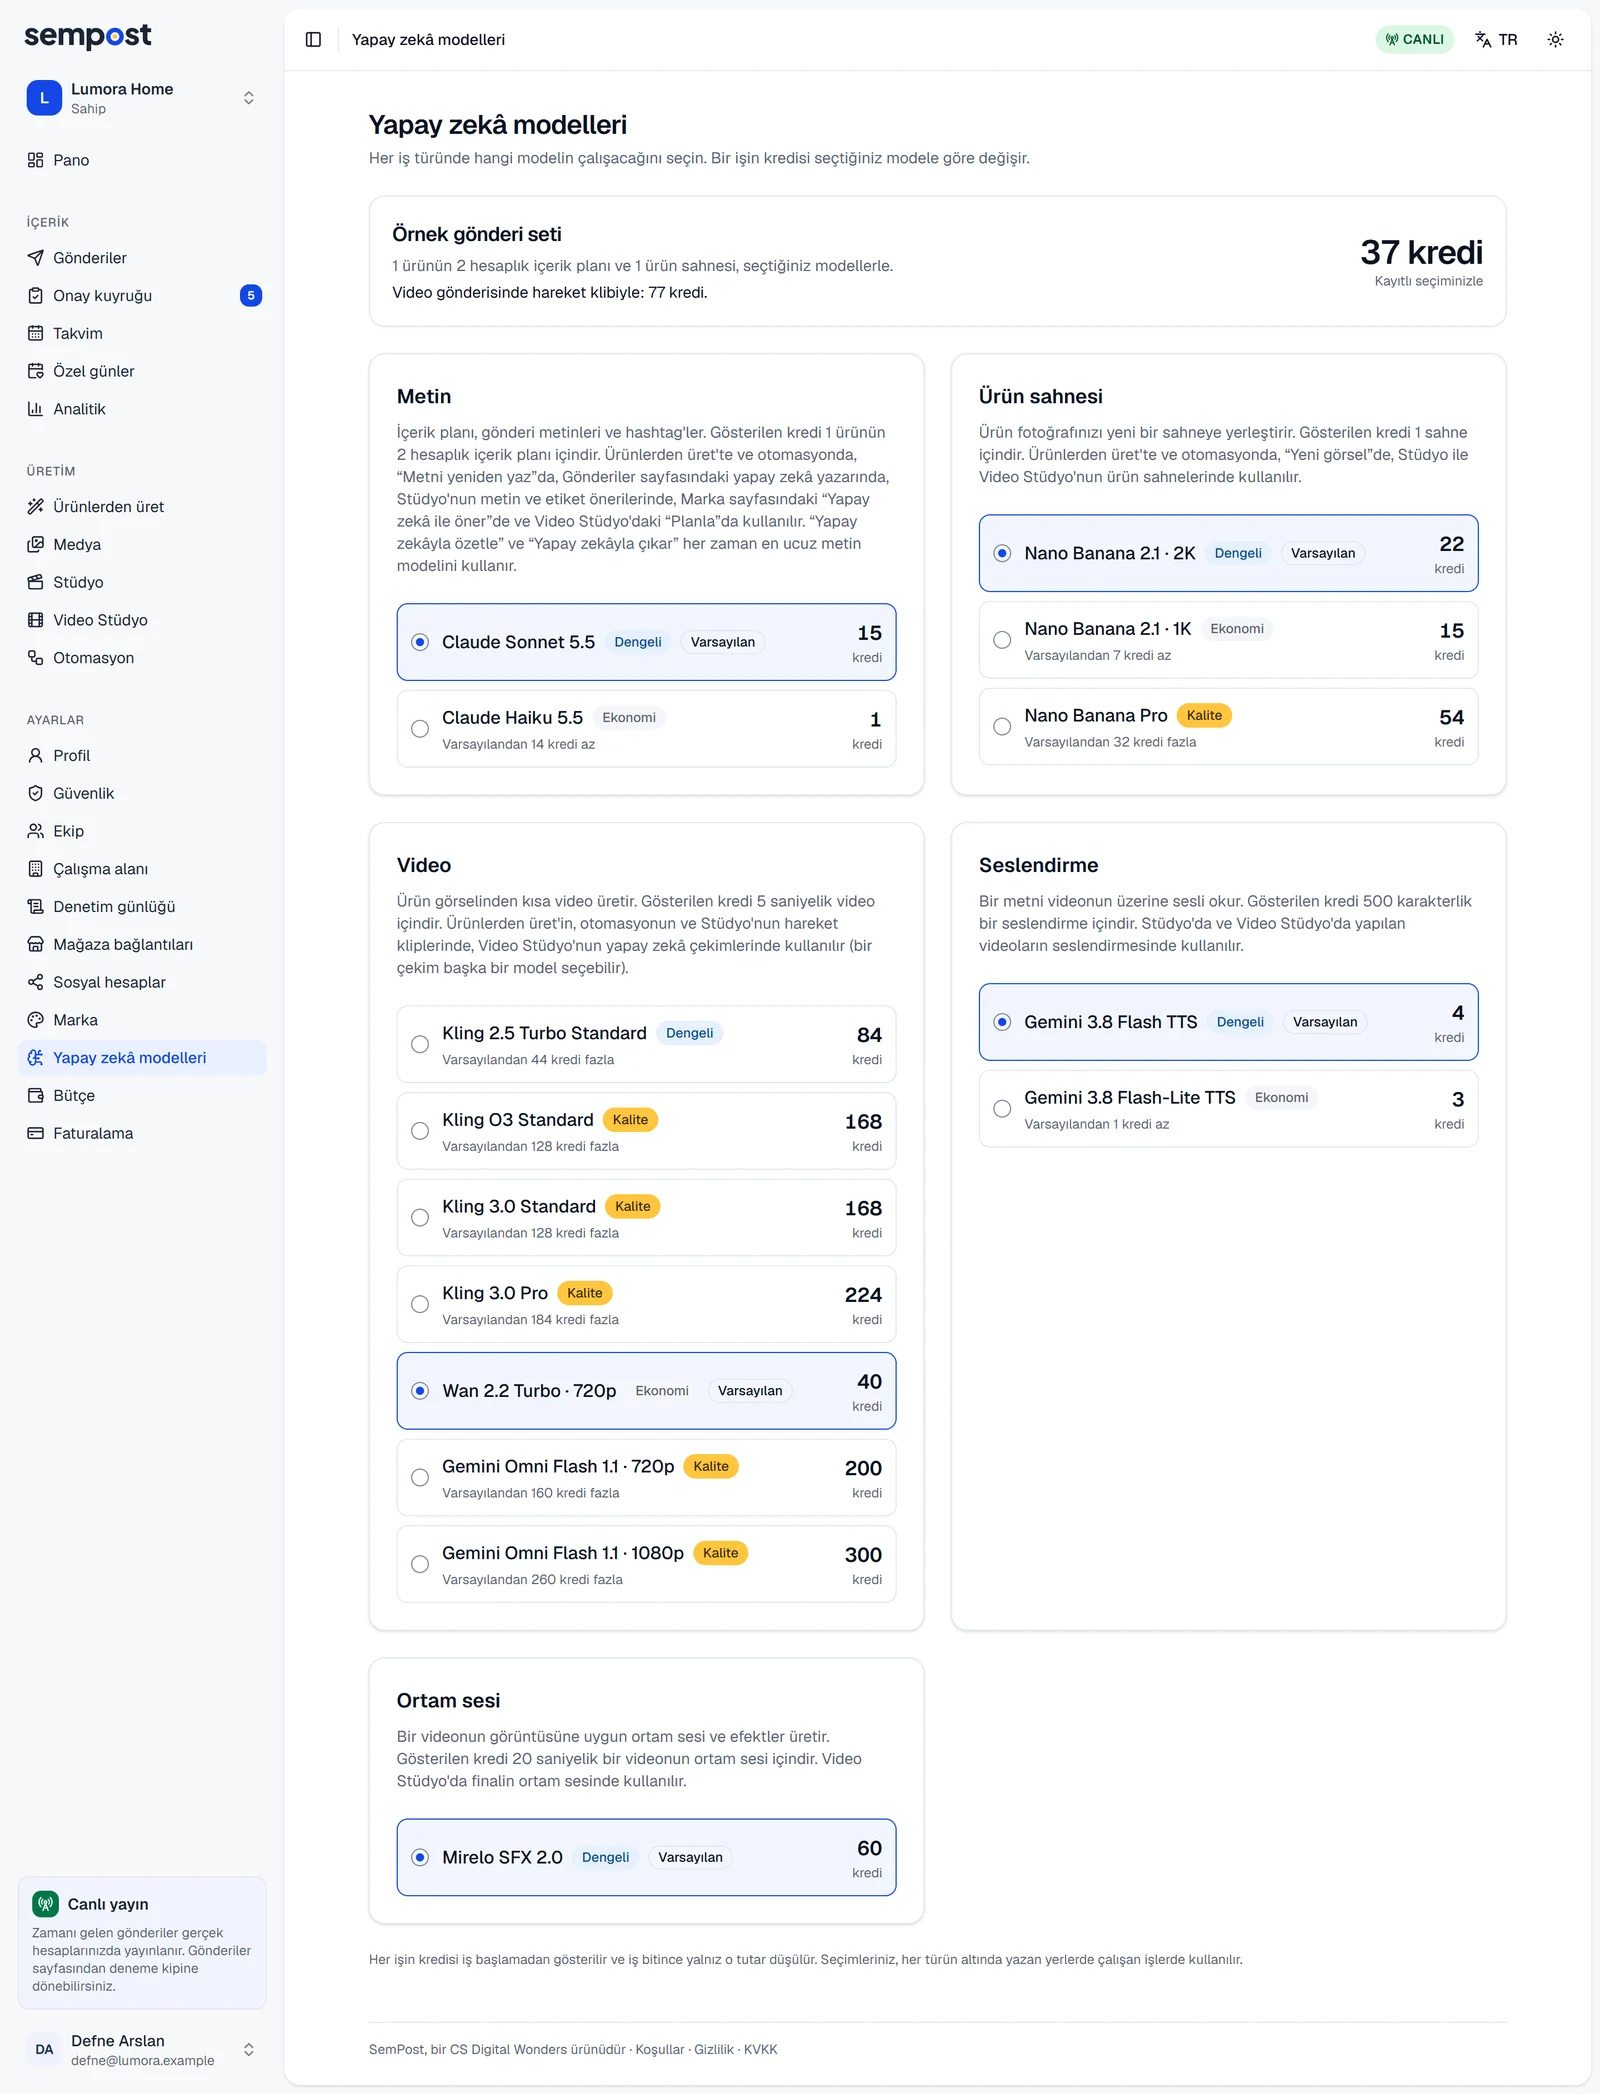Open the KVKK footer link

(x=761, y=2049)
